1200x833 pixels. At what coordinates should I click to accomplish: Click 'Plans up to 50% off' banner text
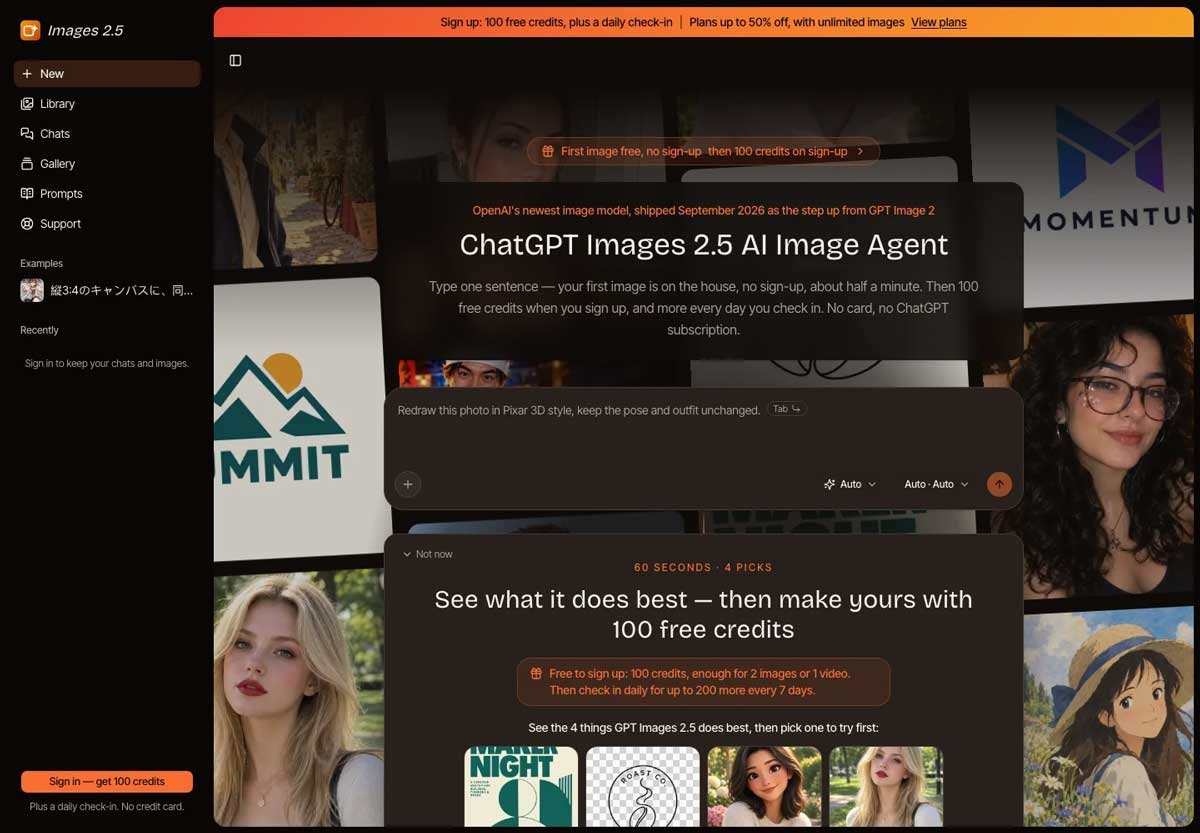[x=797, y=22]
